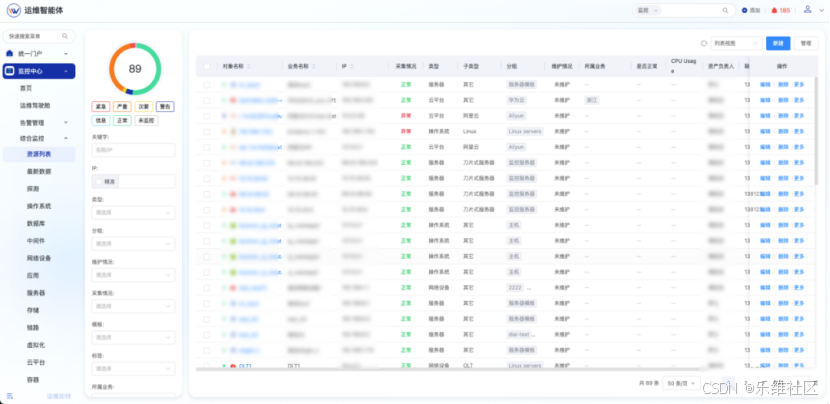
Task: Click the 浙江 tag in 所属业务 column
Action: coord(592,100)
